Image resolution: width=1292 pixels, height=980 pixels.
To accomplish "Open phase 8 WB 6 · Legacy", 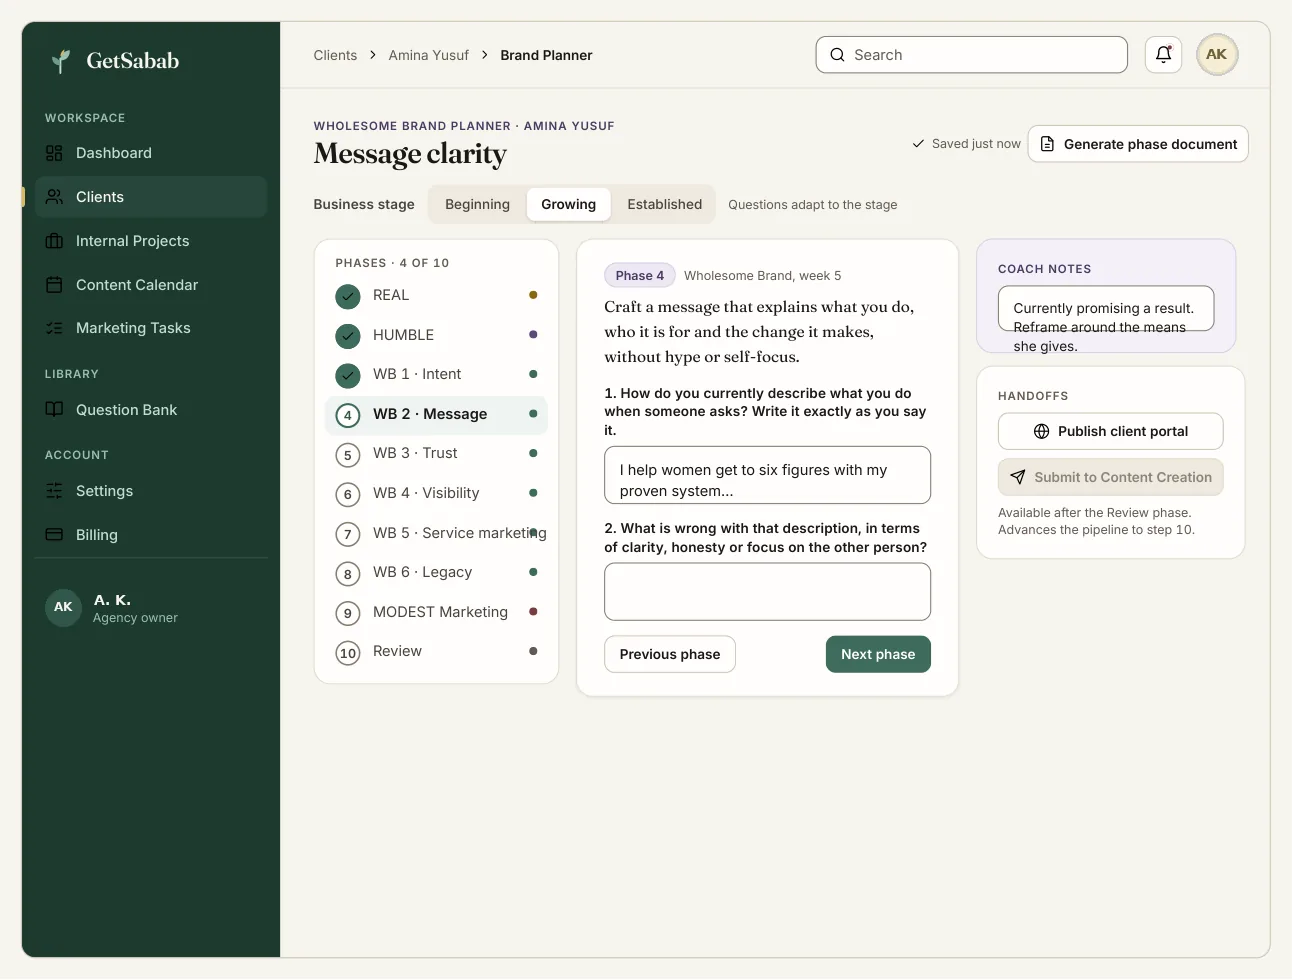I will point(437,573).
